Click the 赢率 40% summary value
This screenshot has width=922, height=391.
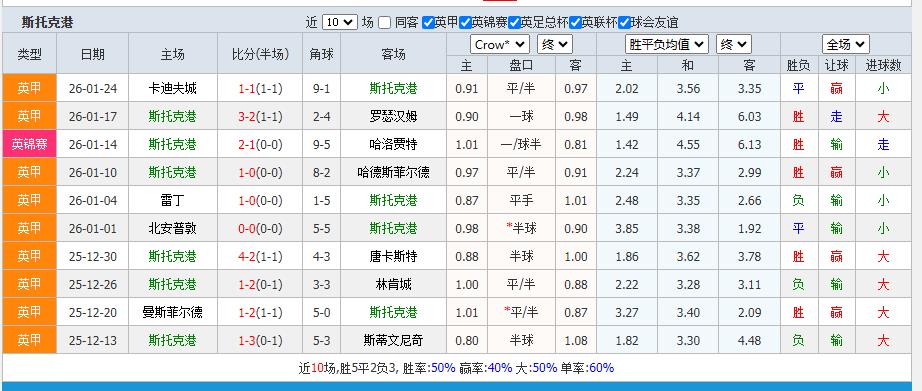500,368
